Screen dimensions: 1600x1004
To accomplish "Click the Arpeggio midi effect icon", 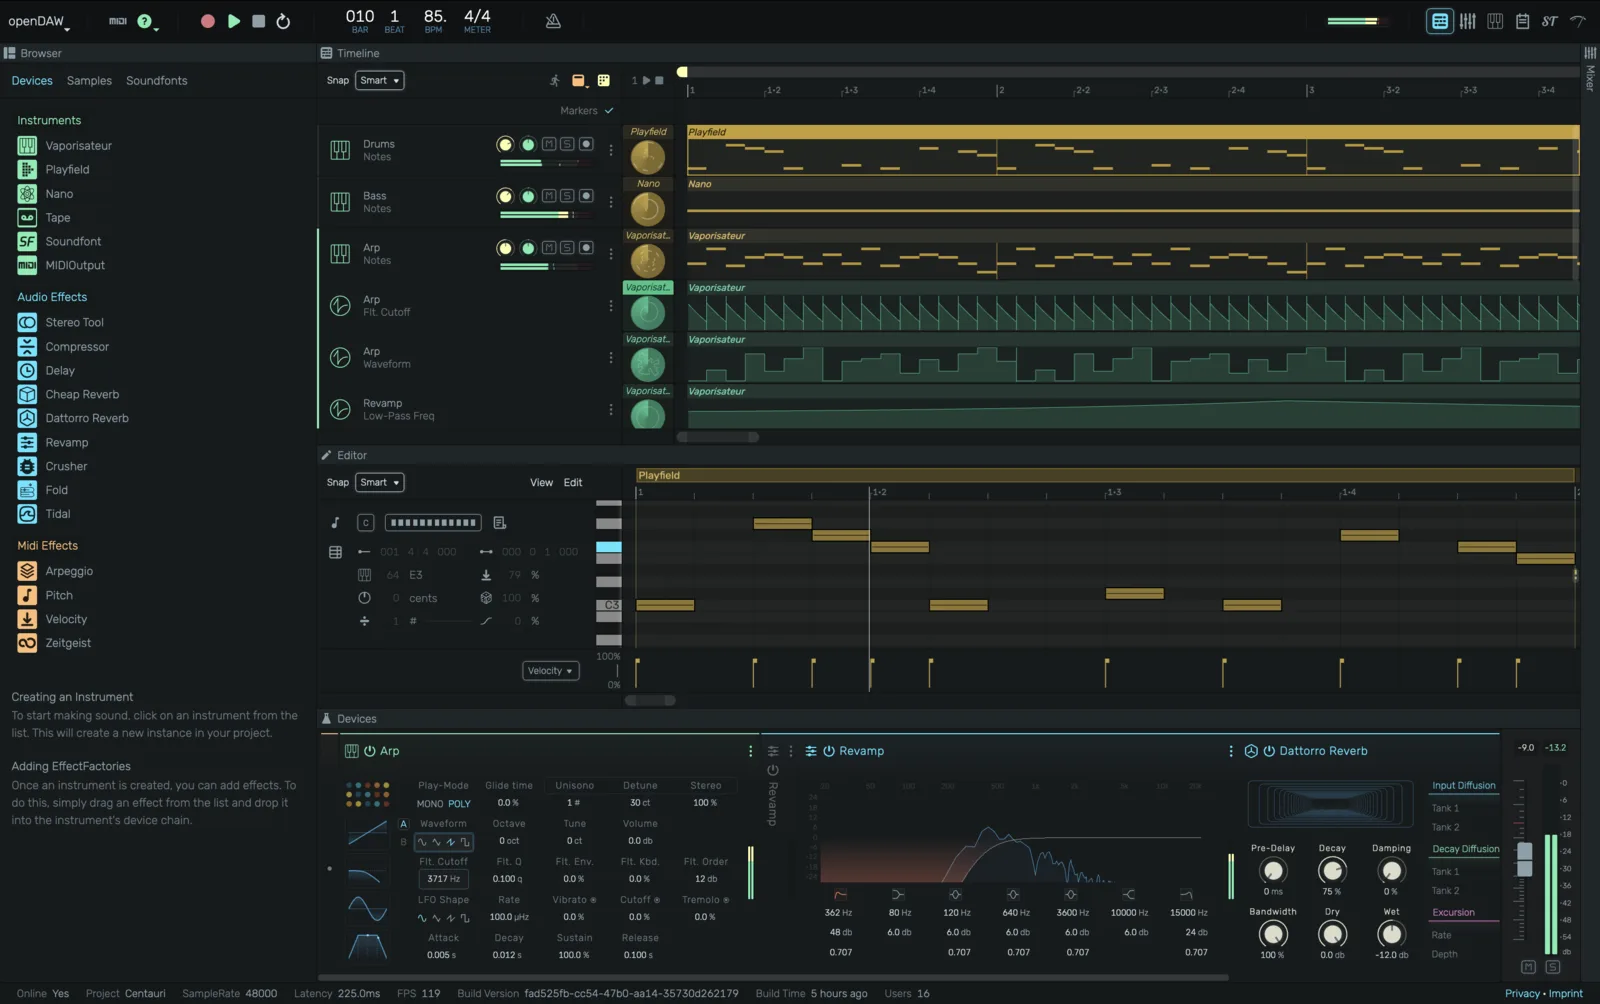I will click(x=27, y=572).
